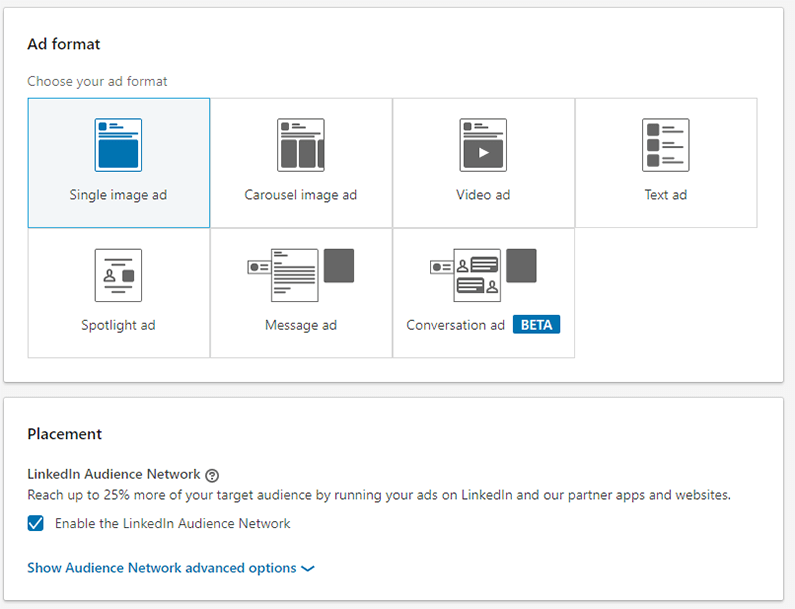Select the Text ad list icon
The height and width of the screenshot is (609, 795).
(x=666, y=145)
